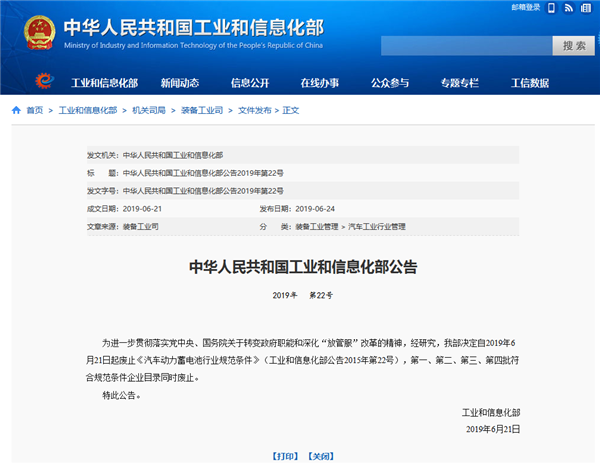Click the 特此公告 line

point(121,396)
